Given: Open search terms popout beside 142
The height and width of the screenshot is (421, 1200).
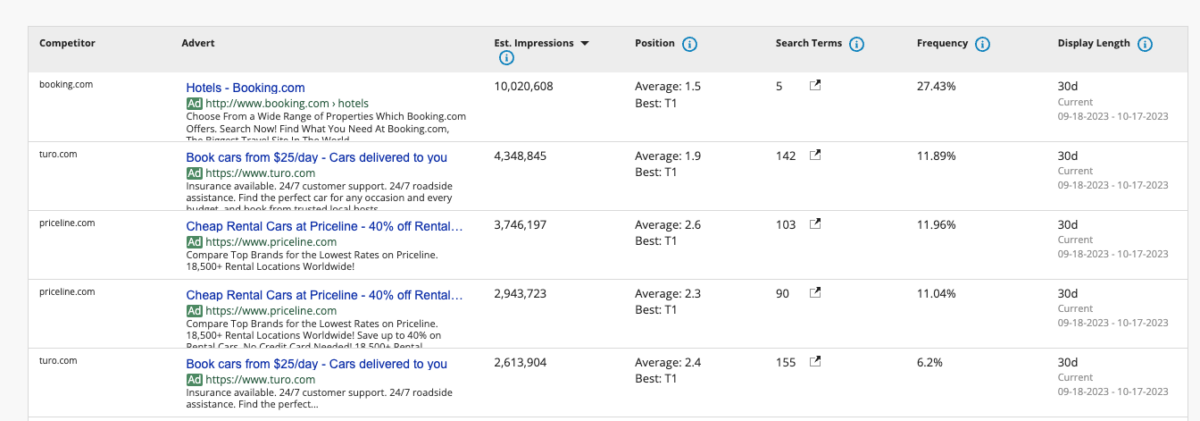Looking at the screenshot, I should (815, 155).
